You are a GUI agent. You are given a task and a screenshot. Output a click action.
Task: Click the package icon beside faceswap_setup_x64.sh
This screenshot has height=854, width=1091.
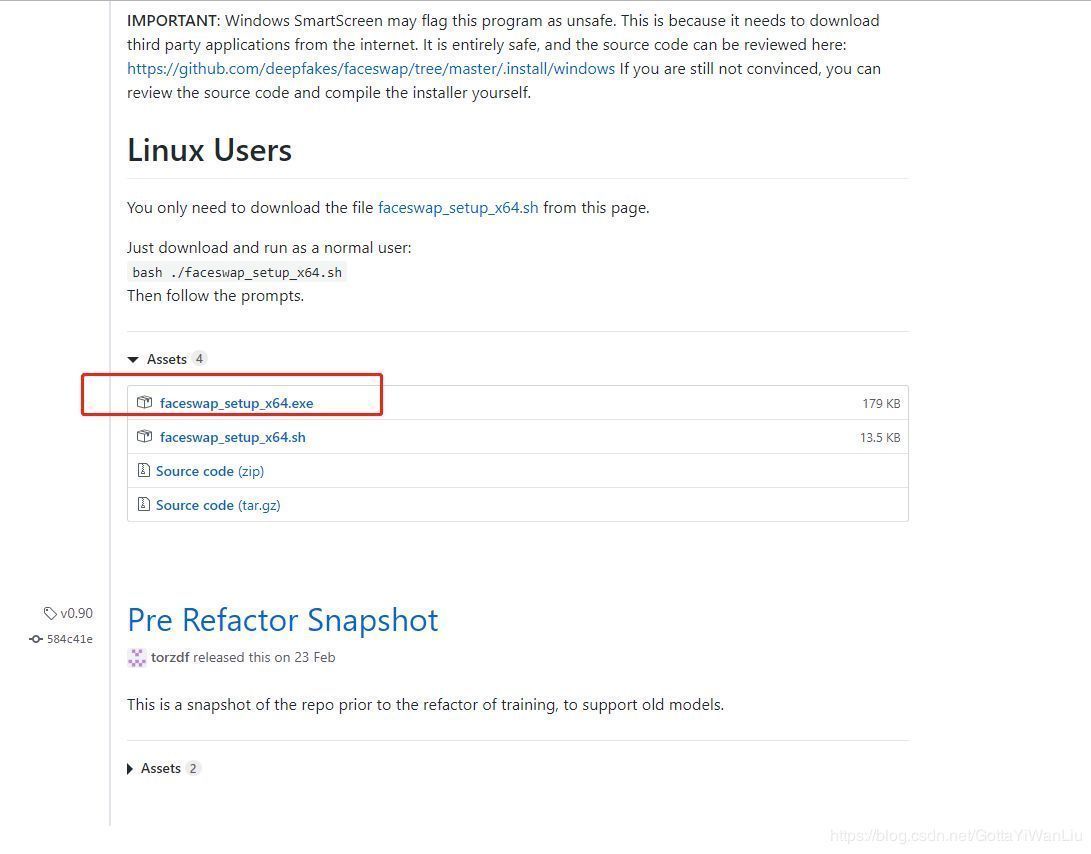click(145, 437)
